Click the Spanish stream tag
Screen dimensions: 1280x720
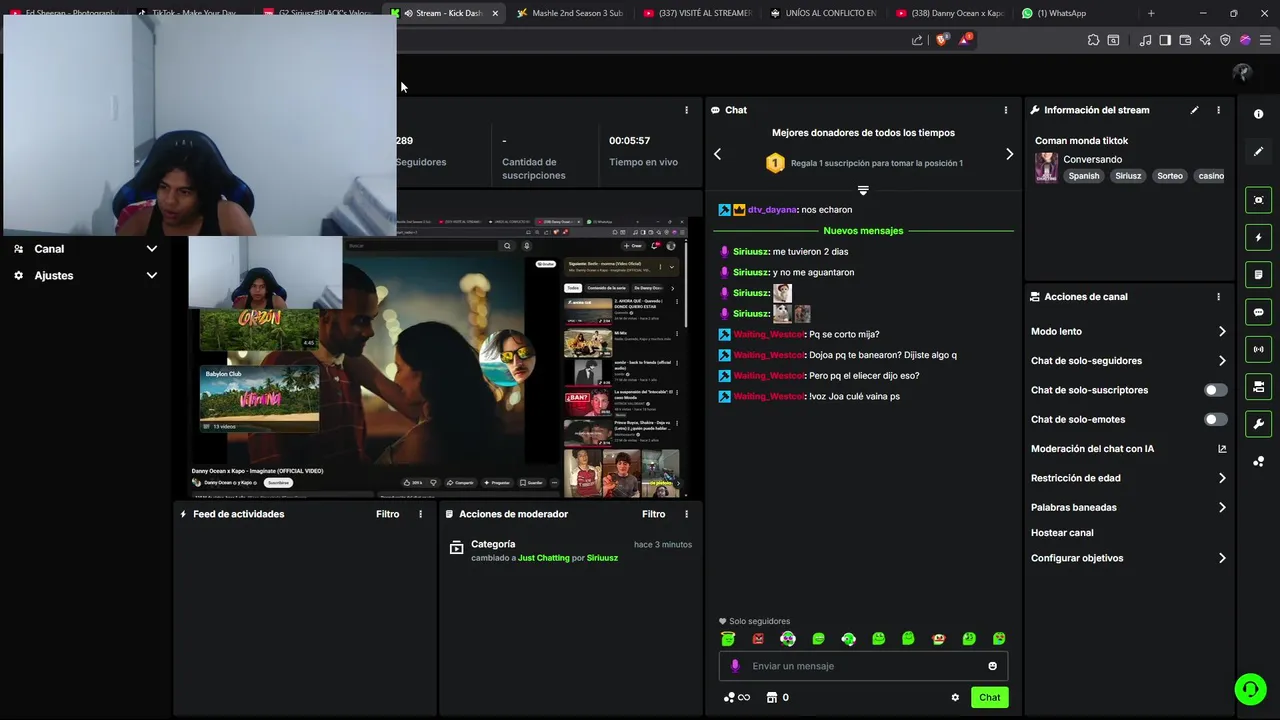[1083, 176]
